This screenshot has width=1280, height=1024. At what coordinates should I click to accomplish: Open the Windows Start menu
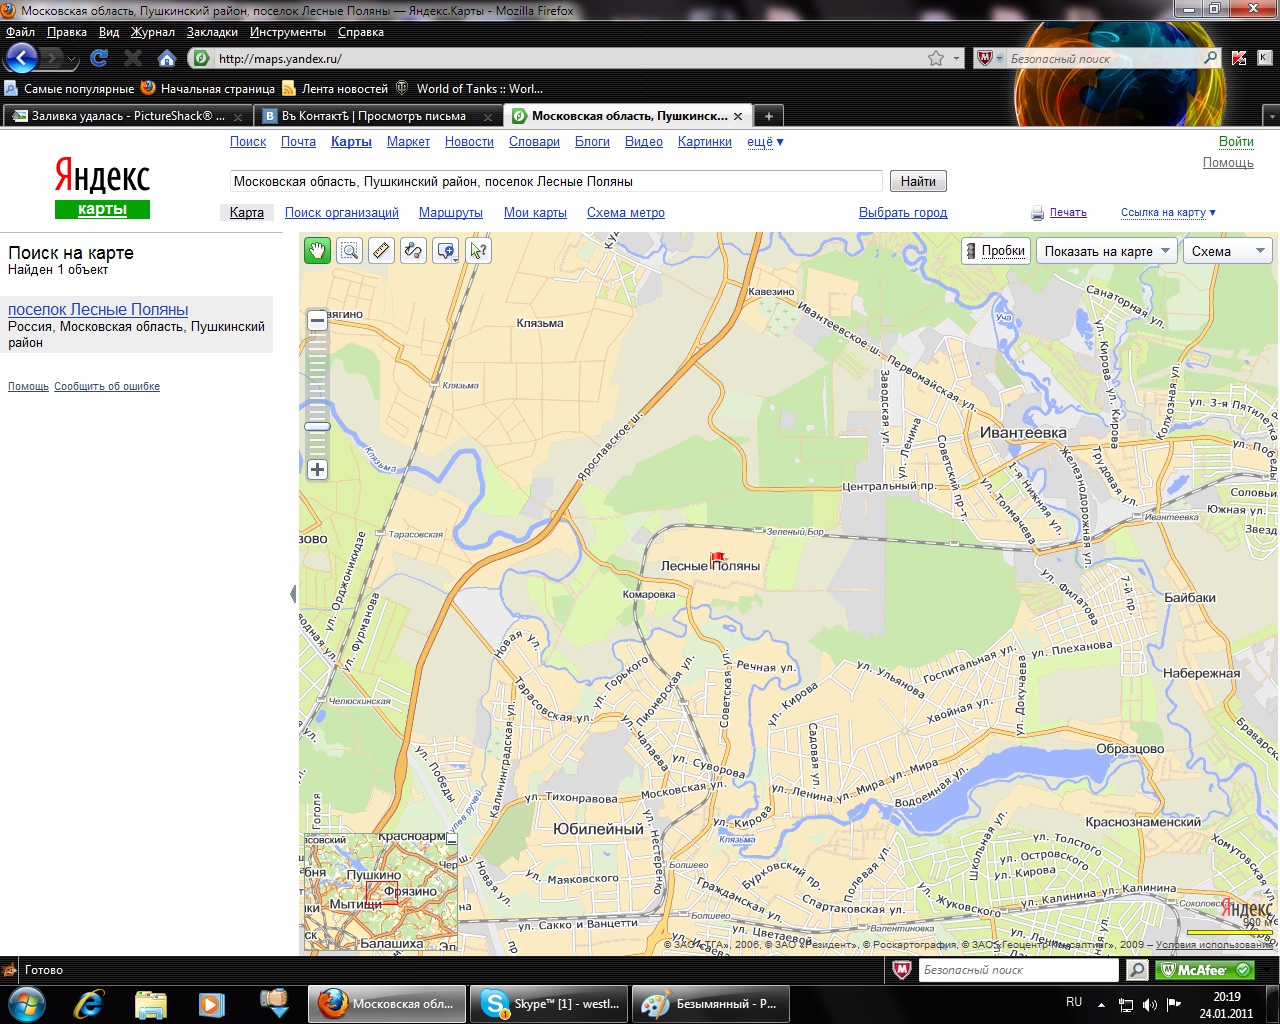[x=26, y=1003]
